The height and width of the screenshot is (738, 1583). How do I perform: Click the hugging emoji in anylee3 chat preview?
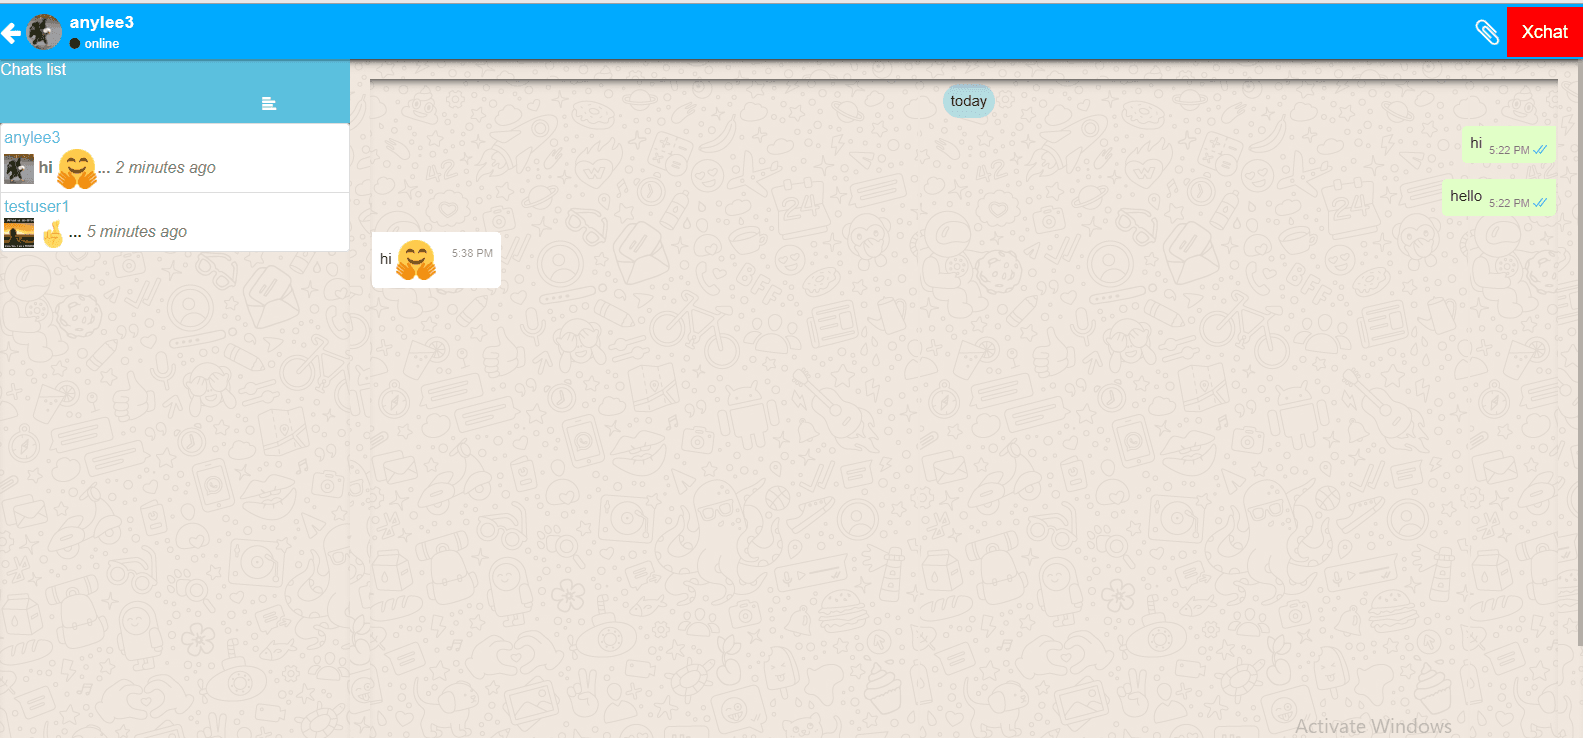[77, 168]
